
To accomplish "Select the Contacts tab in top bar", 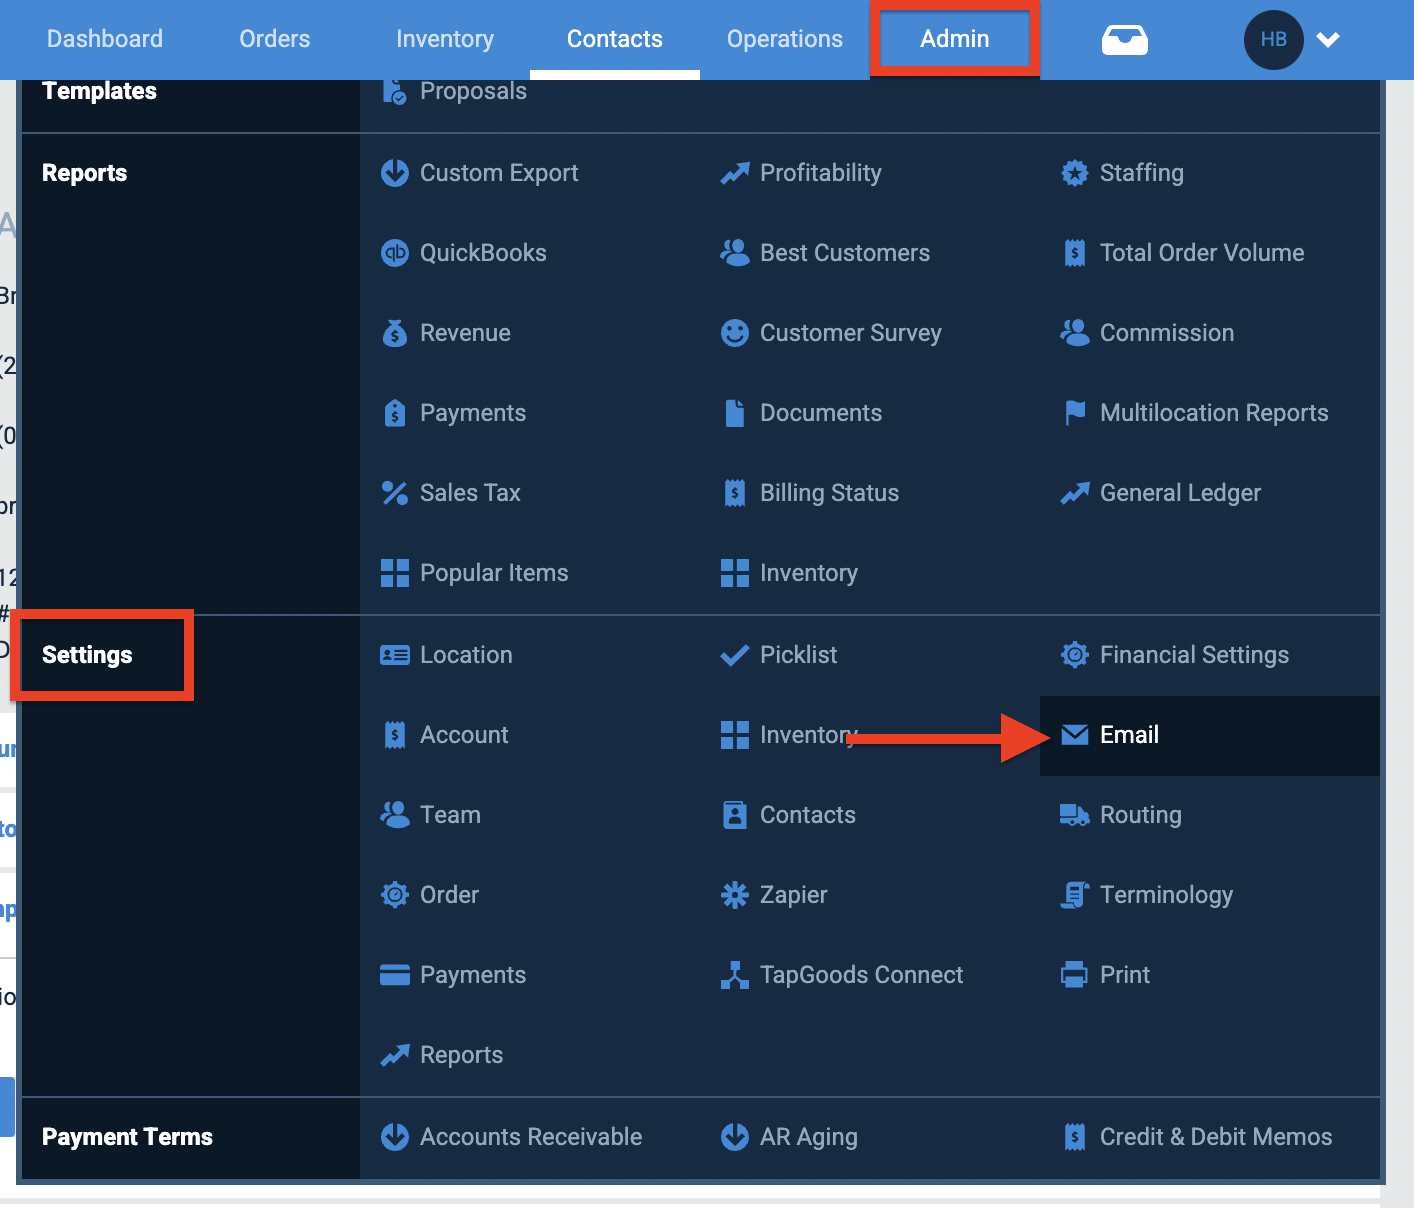I will [615, 39].
